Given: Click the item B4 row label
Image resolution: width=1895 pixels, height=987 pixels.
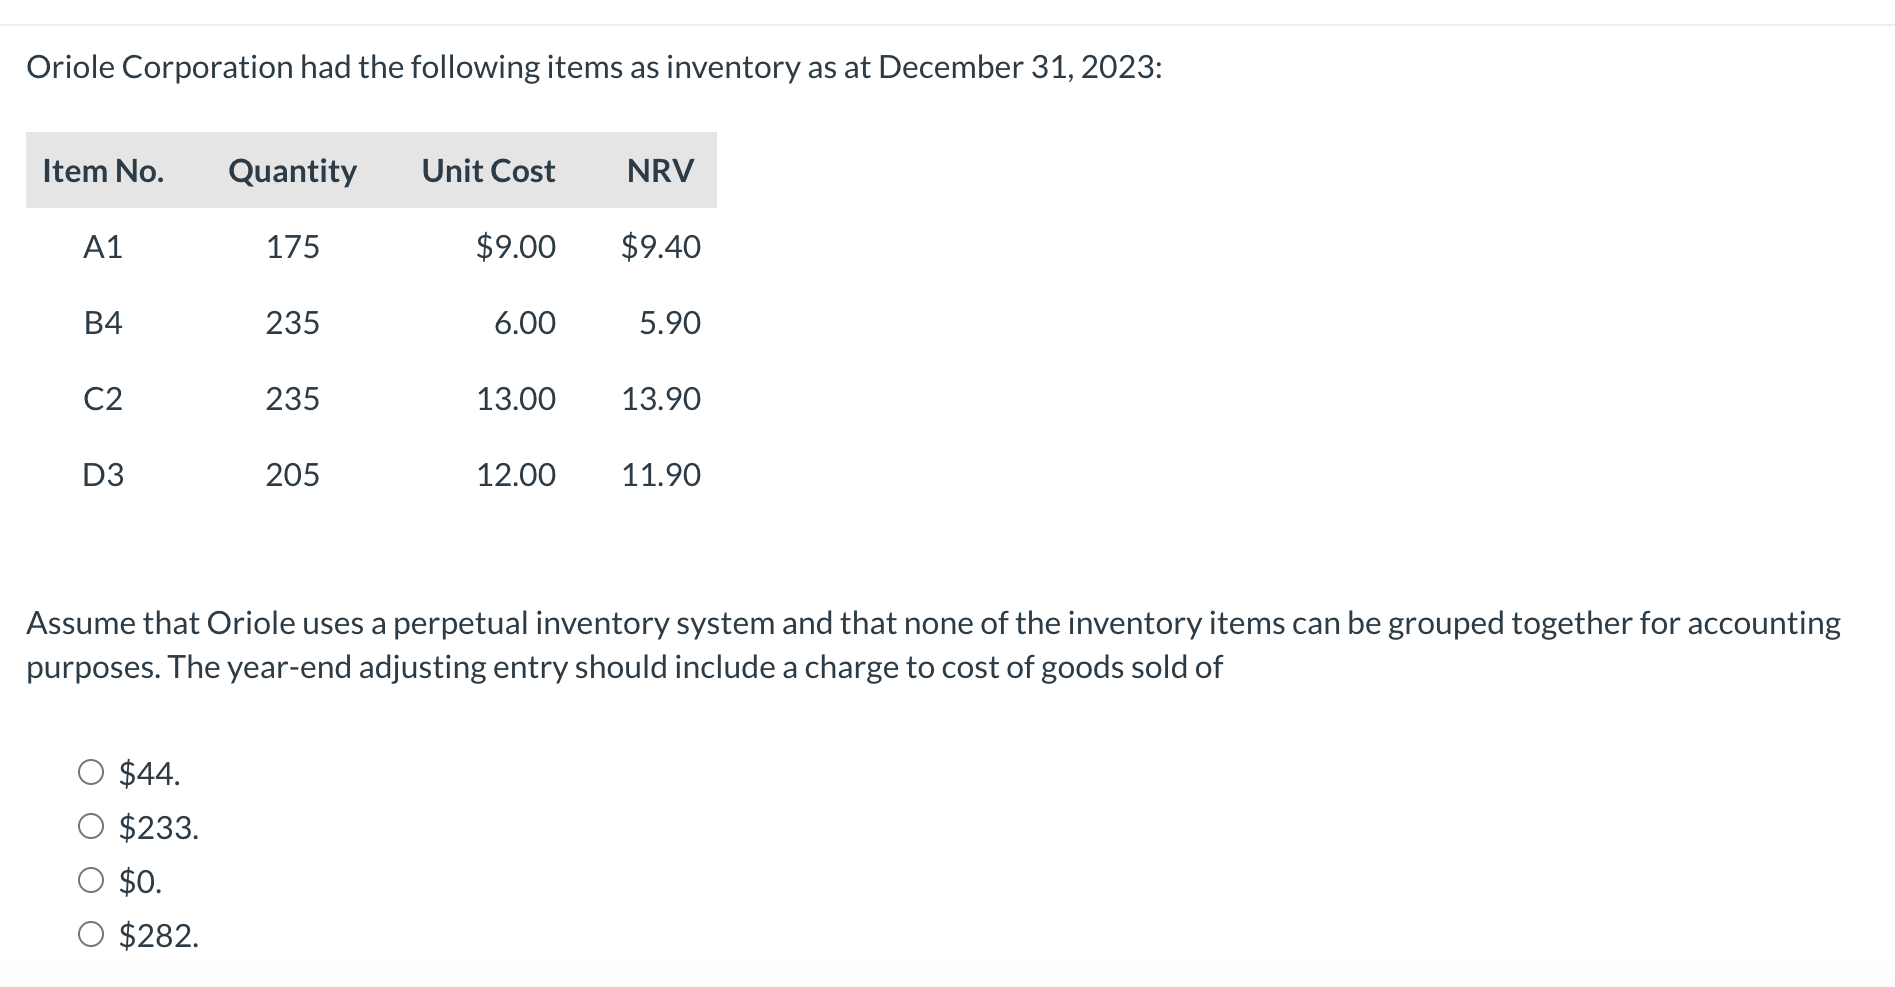Looking at the screenshot, I should [103, 322].
